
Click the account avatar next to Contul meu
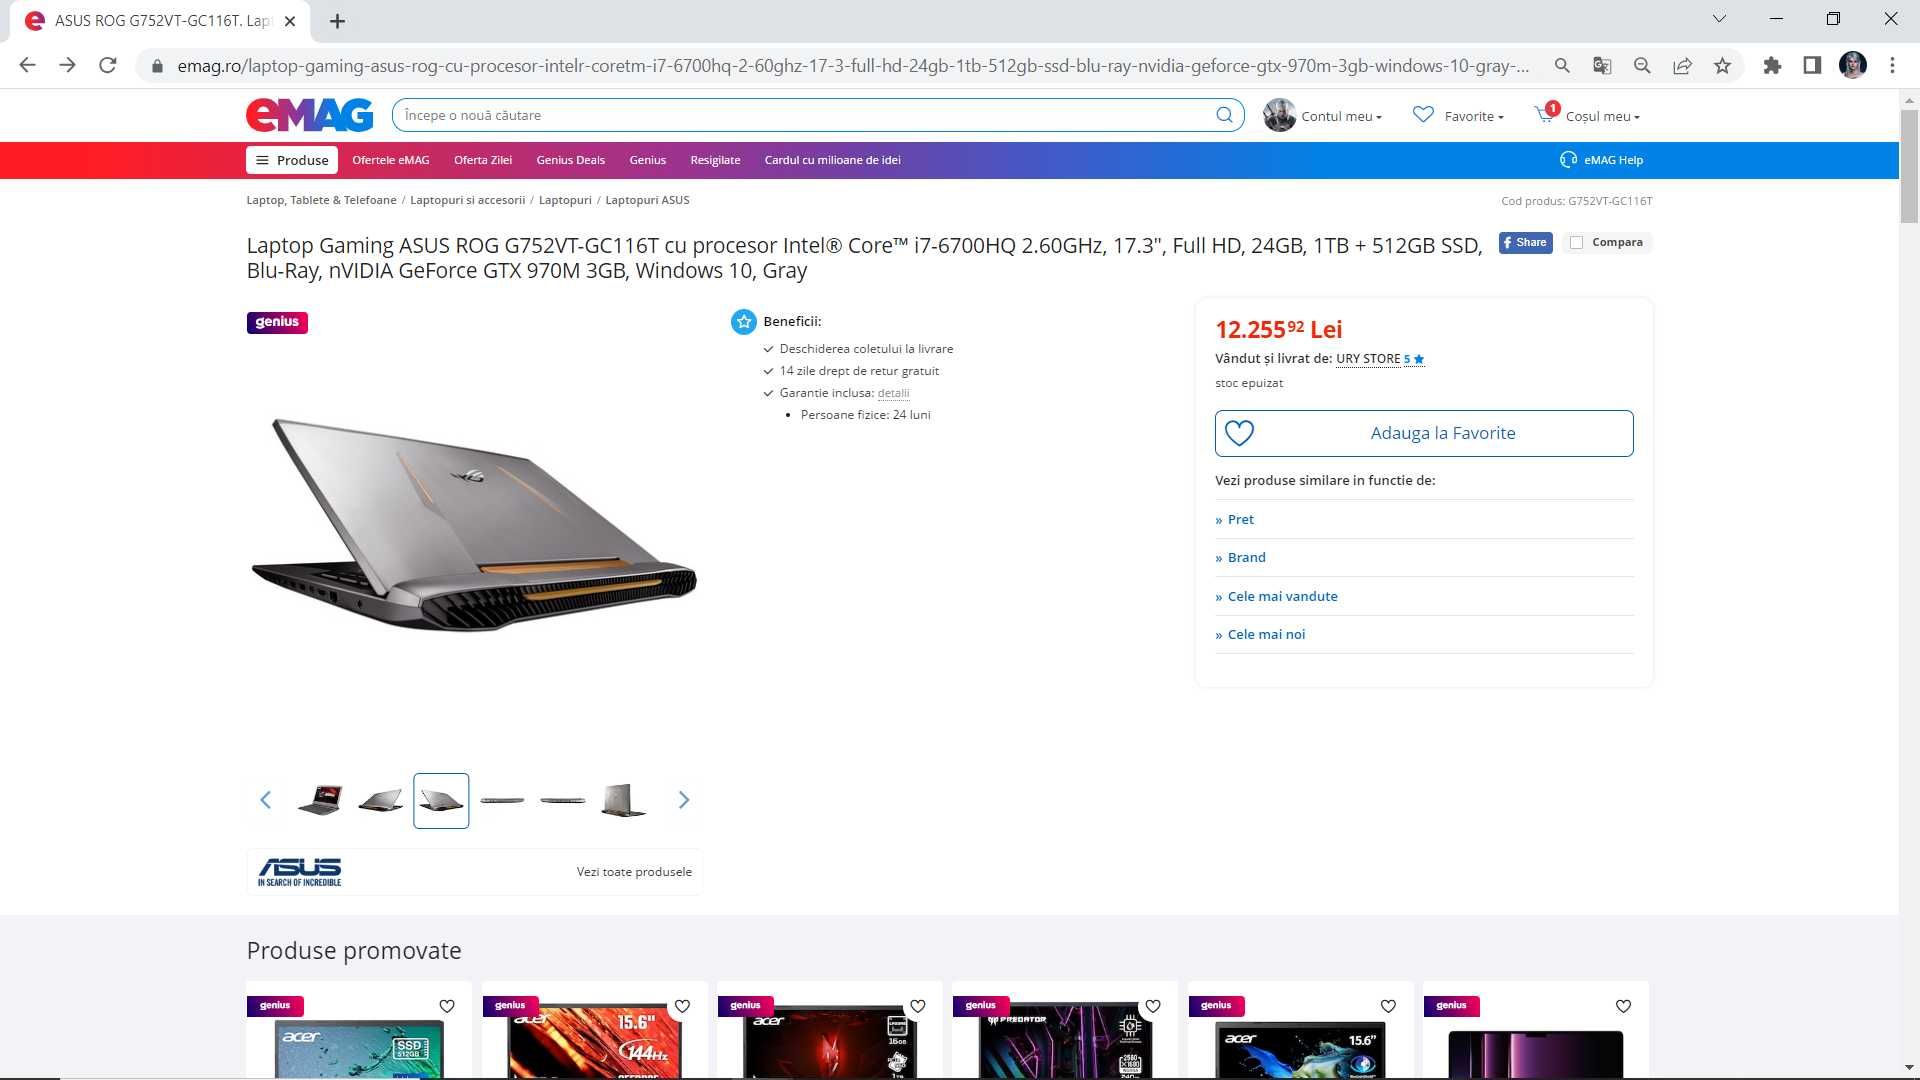(x=1279, y=115)
